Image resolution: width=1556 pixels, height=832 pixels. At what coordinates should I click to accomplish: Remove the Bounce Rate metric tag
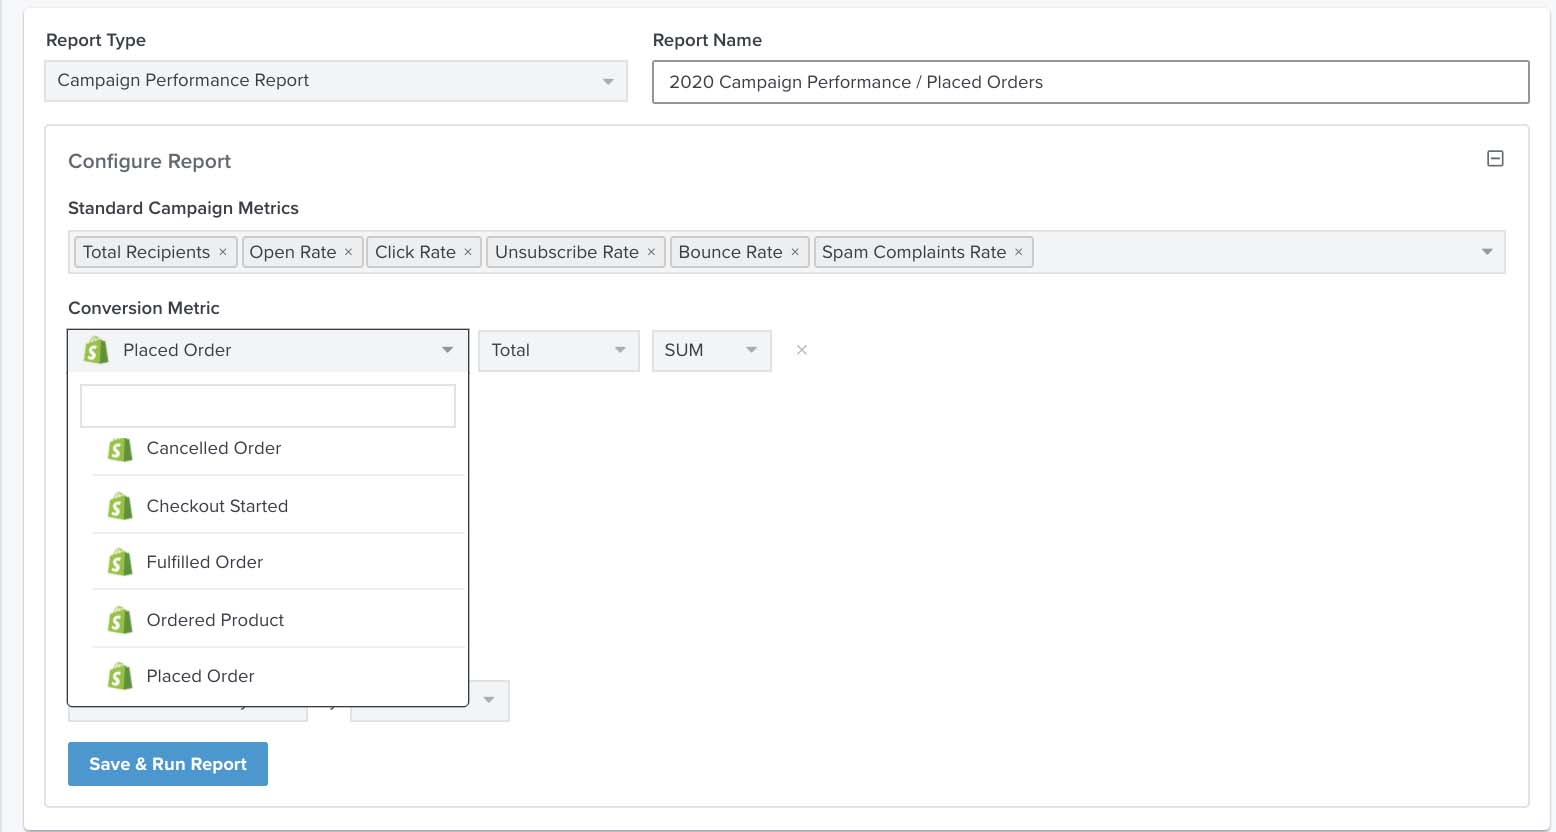point(794,252)
